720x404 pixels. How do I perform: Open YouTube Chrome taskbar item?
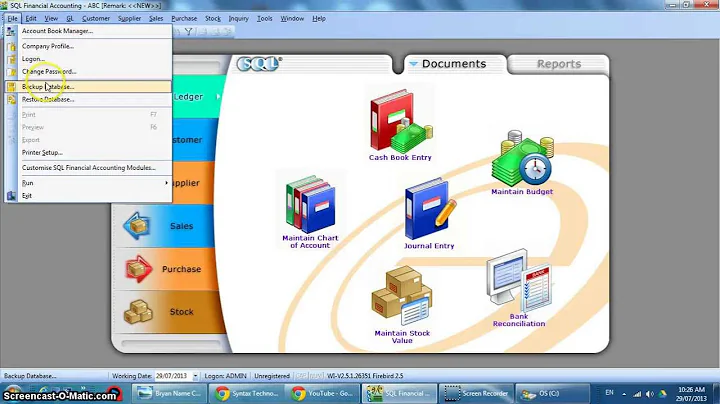tap(322, 393)
